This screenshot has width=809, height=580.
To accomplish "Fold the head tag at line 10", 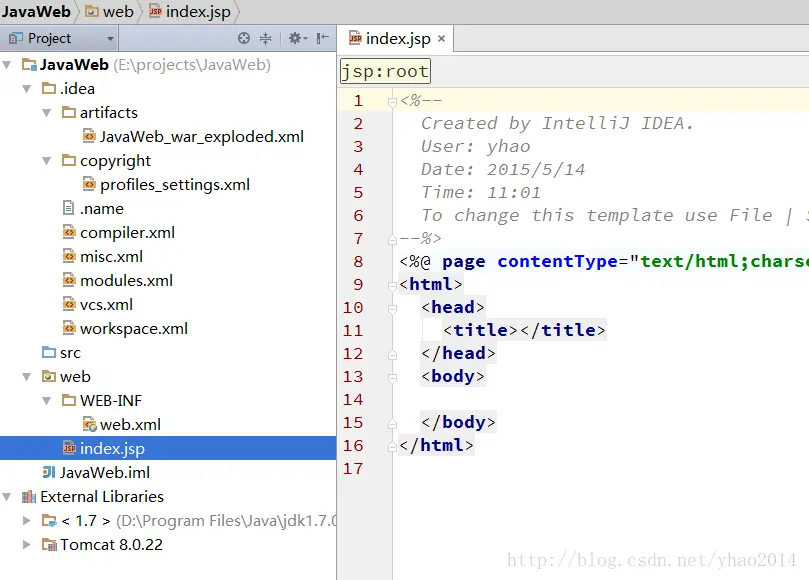I will (x=392, y=309).
